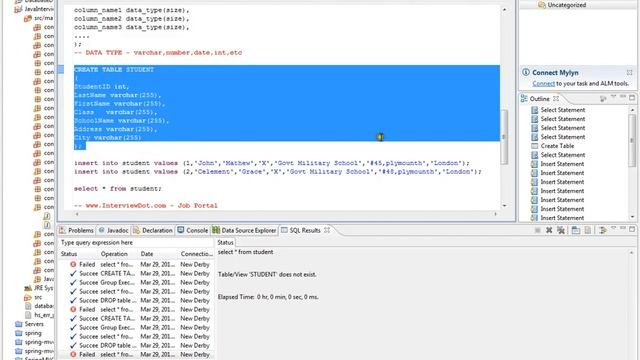
Task: Click the Connect link for Mylyn
Action: [x=543, y=83]
